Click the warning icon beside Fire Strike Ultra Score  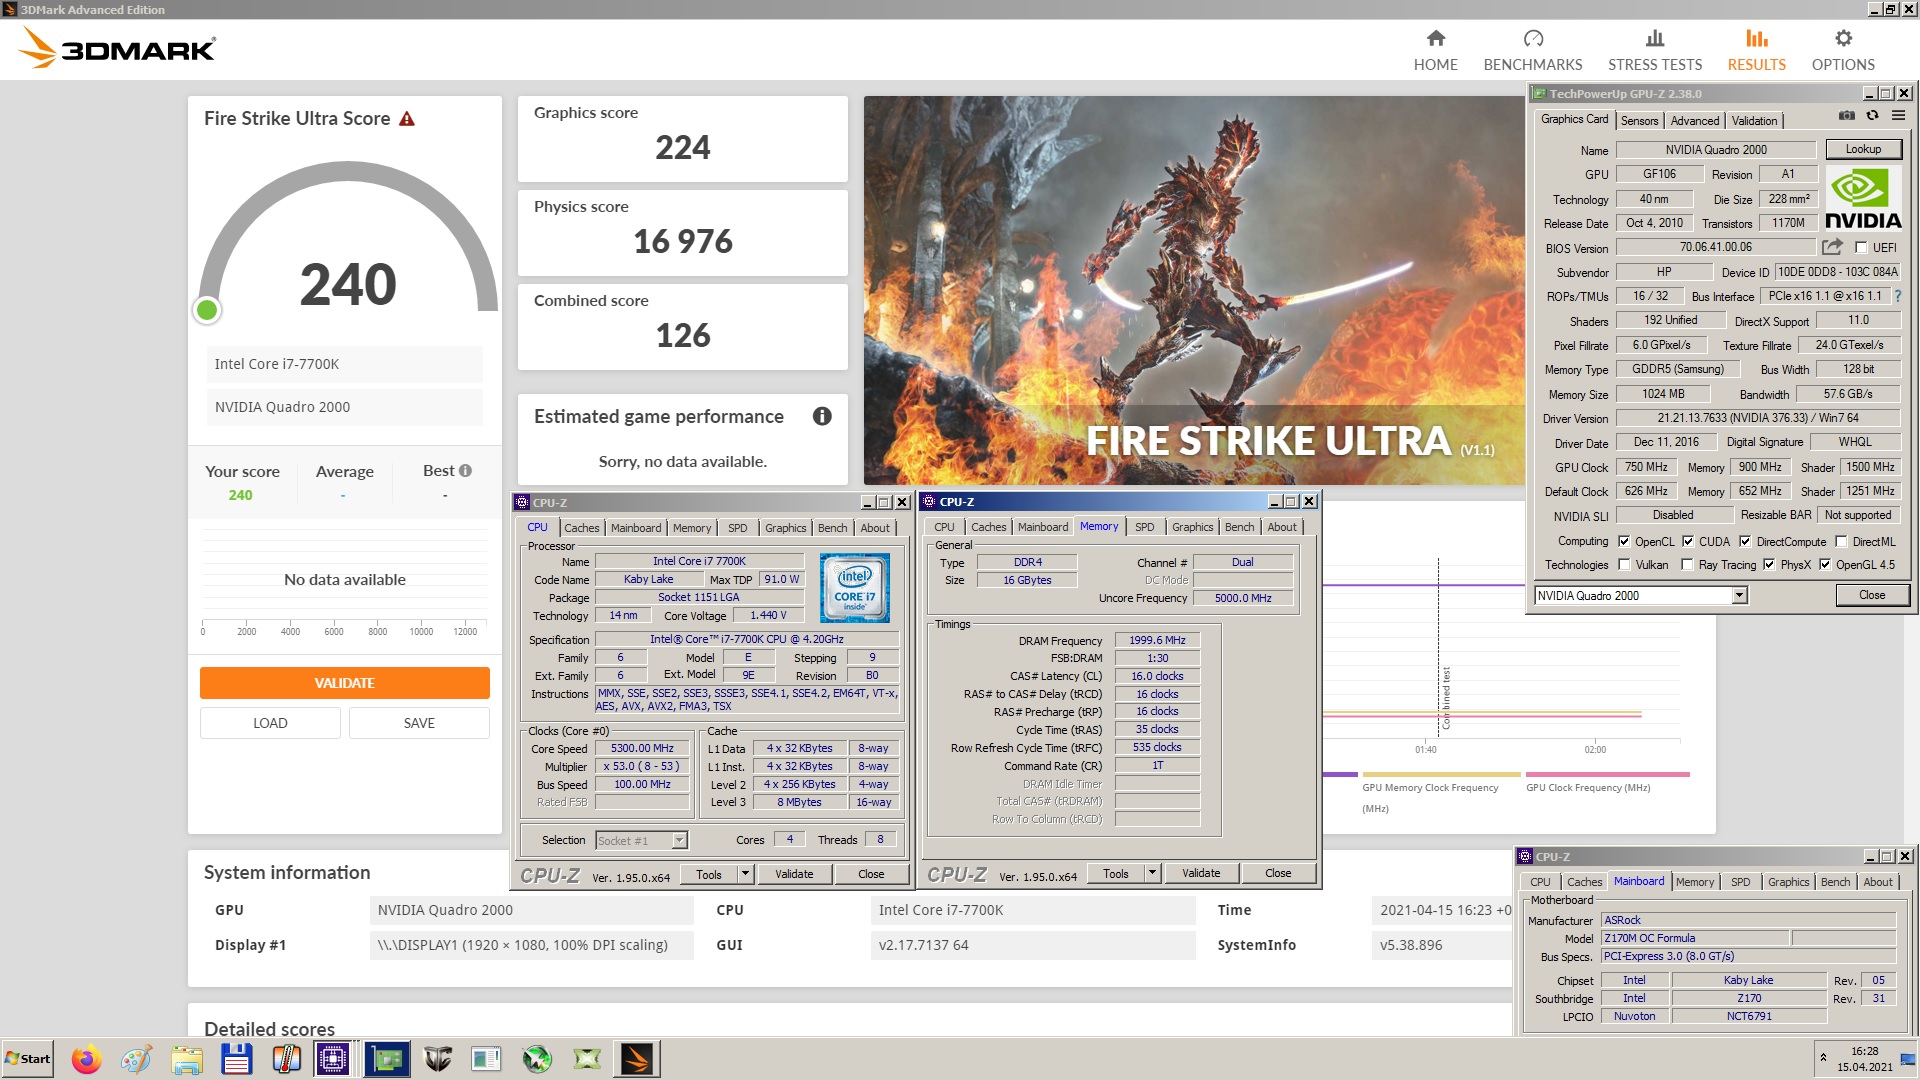[x=407, y=119]
